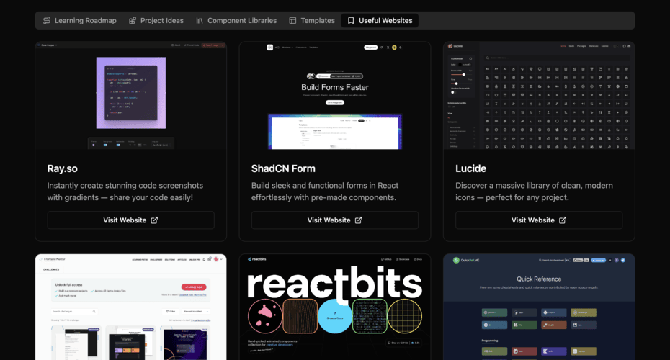The image size is (670, 360).
Task: Open the ShadCN Form preview thumbnail
Action: click(335, 95)
